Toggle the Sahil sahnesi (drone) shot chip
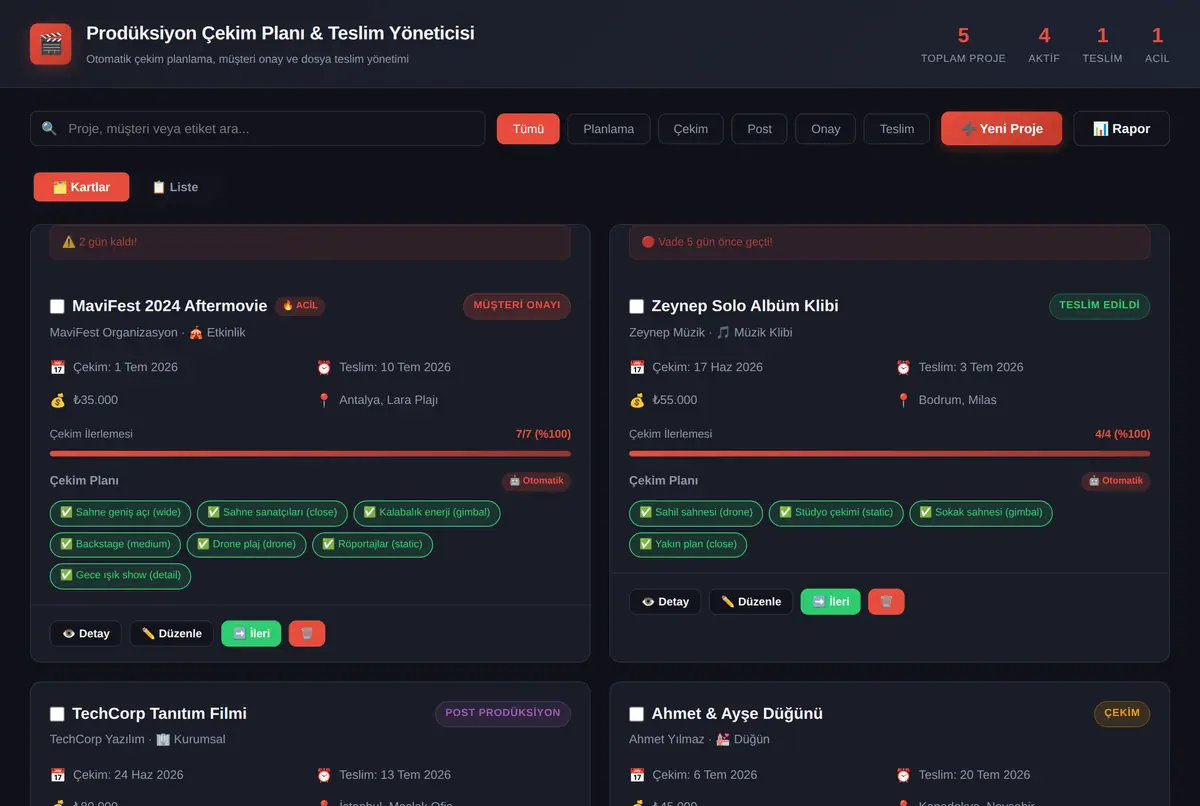Viewport: 1200px width, 806px height. pos(696,513)
